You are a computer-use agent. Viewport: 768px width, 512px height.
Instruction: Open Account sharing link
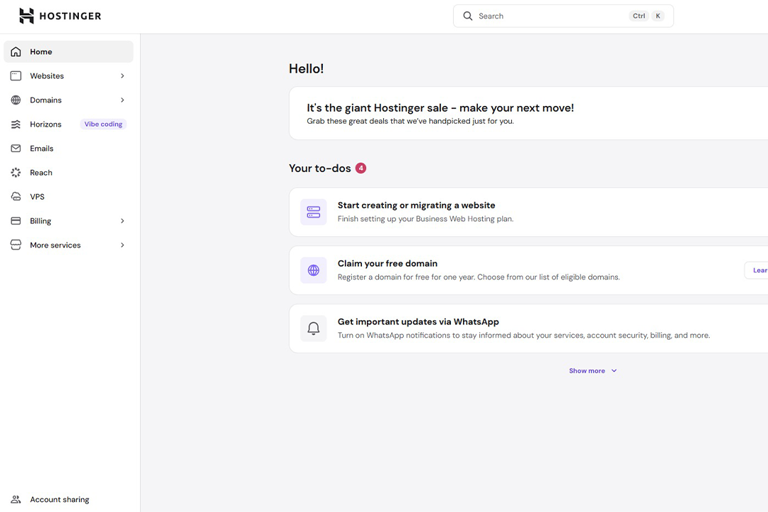tap(59, 499)
